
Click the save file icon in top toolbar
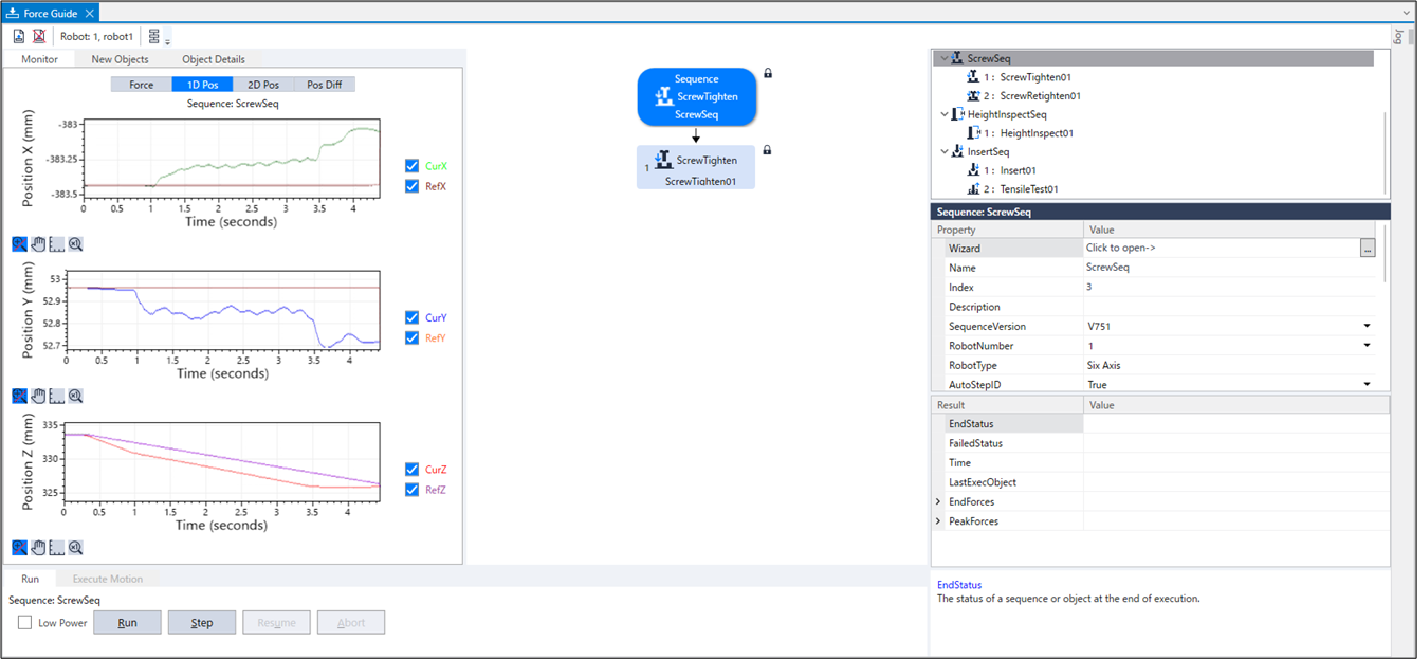tap(19, 36)
